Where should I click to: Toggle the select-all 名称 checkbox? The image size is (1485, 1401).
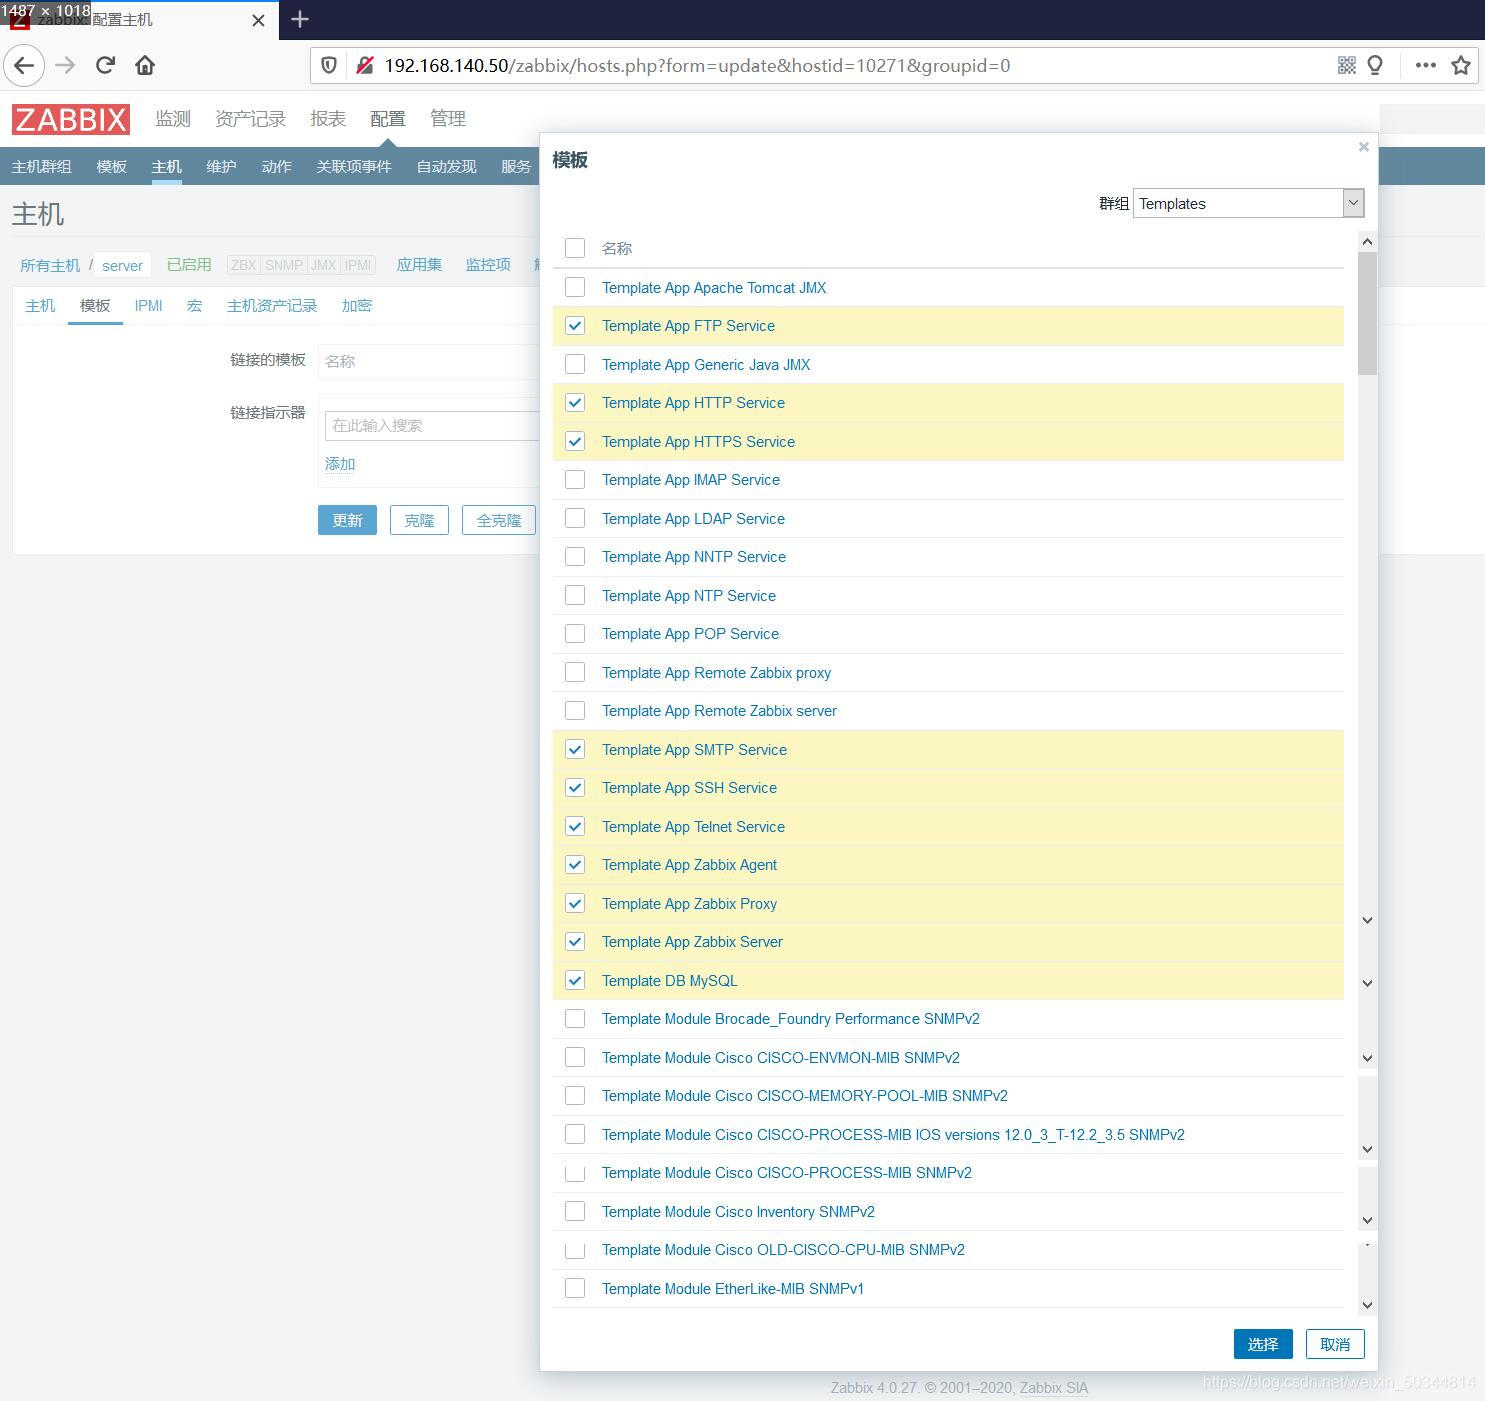575,248
